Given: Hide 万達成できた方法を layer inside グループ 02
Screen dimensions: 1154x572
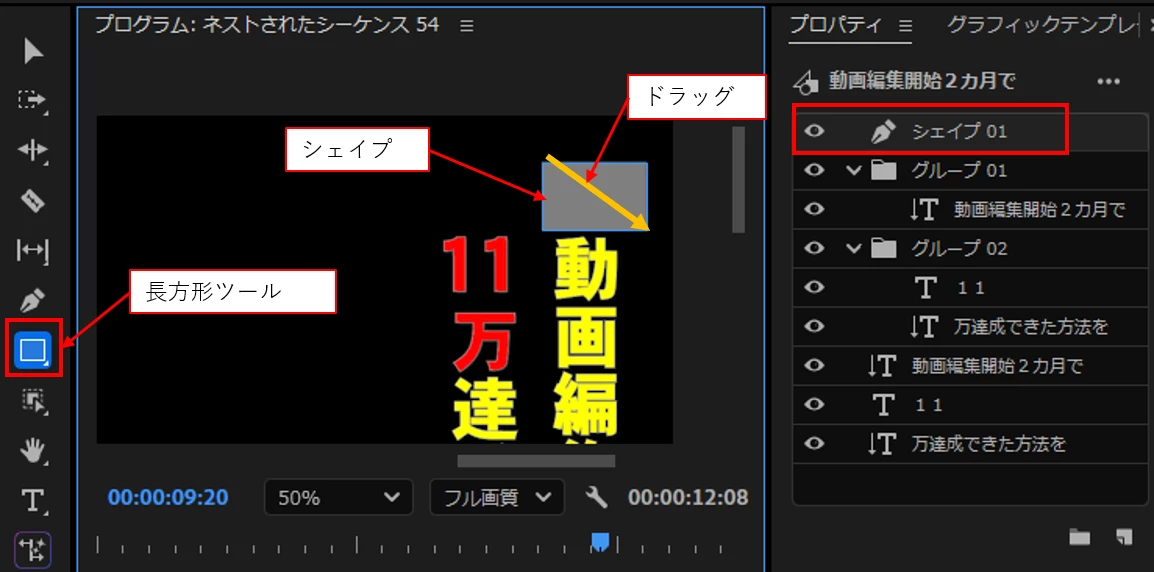Looking at the screenshot, I should tap(813, 326).
